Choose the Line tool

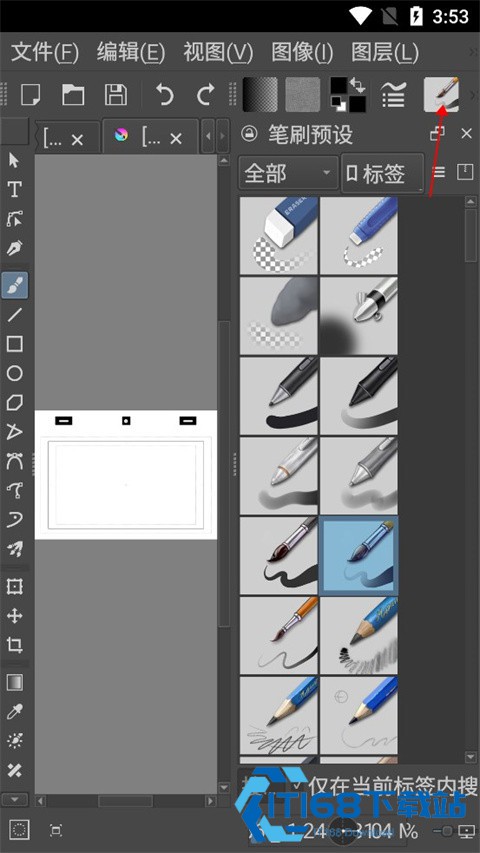tap(14, 314)
